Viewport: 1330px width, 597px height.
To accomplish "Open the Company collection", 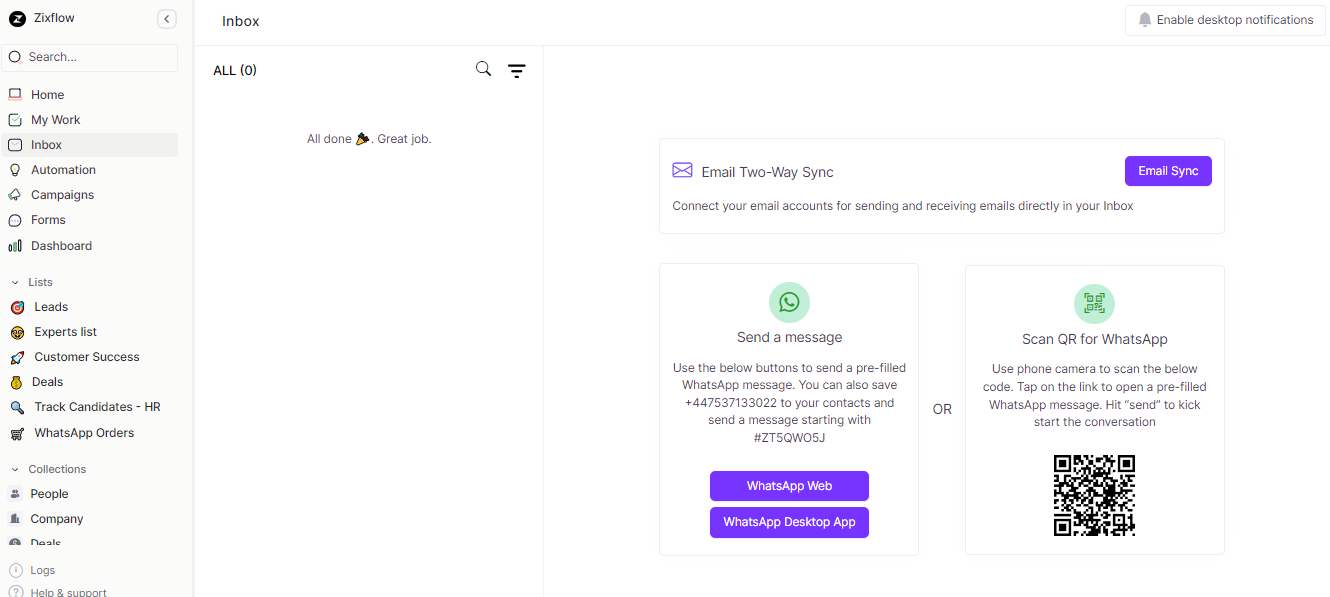I will [56, 518].
